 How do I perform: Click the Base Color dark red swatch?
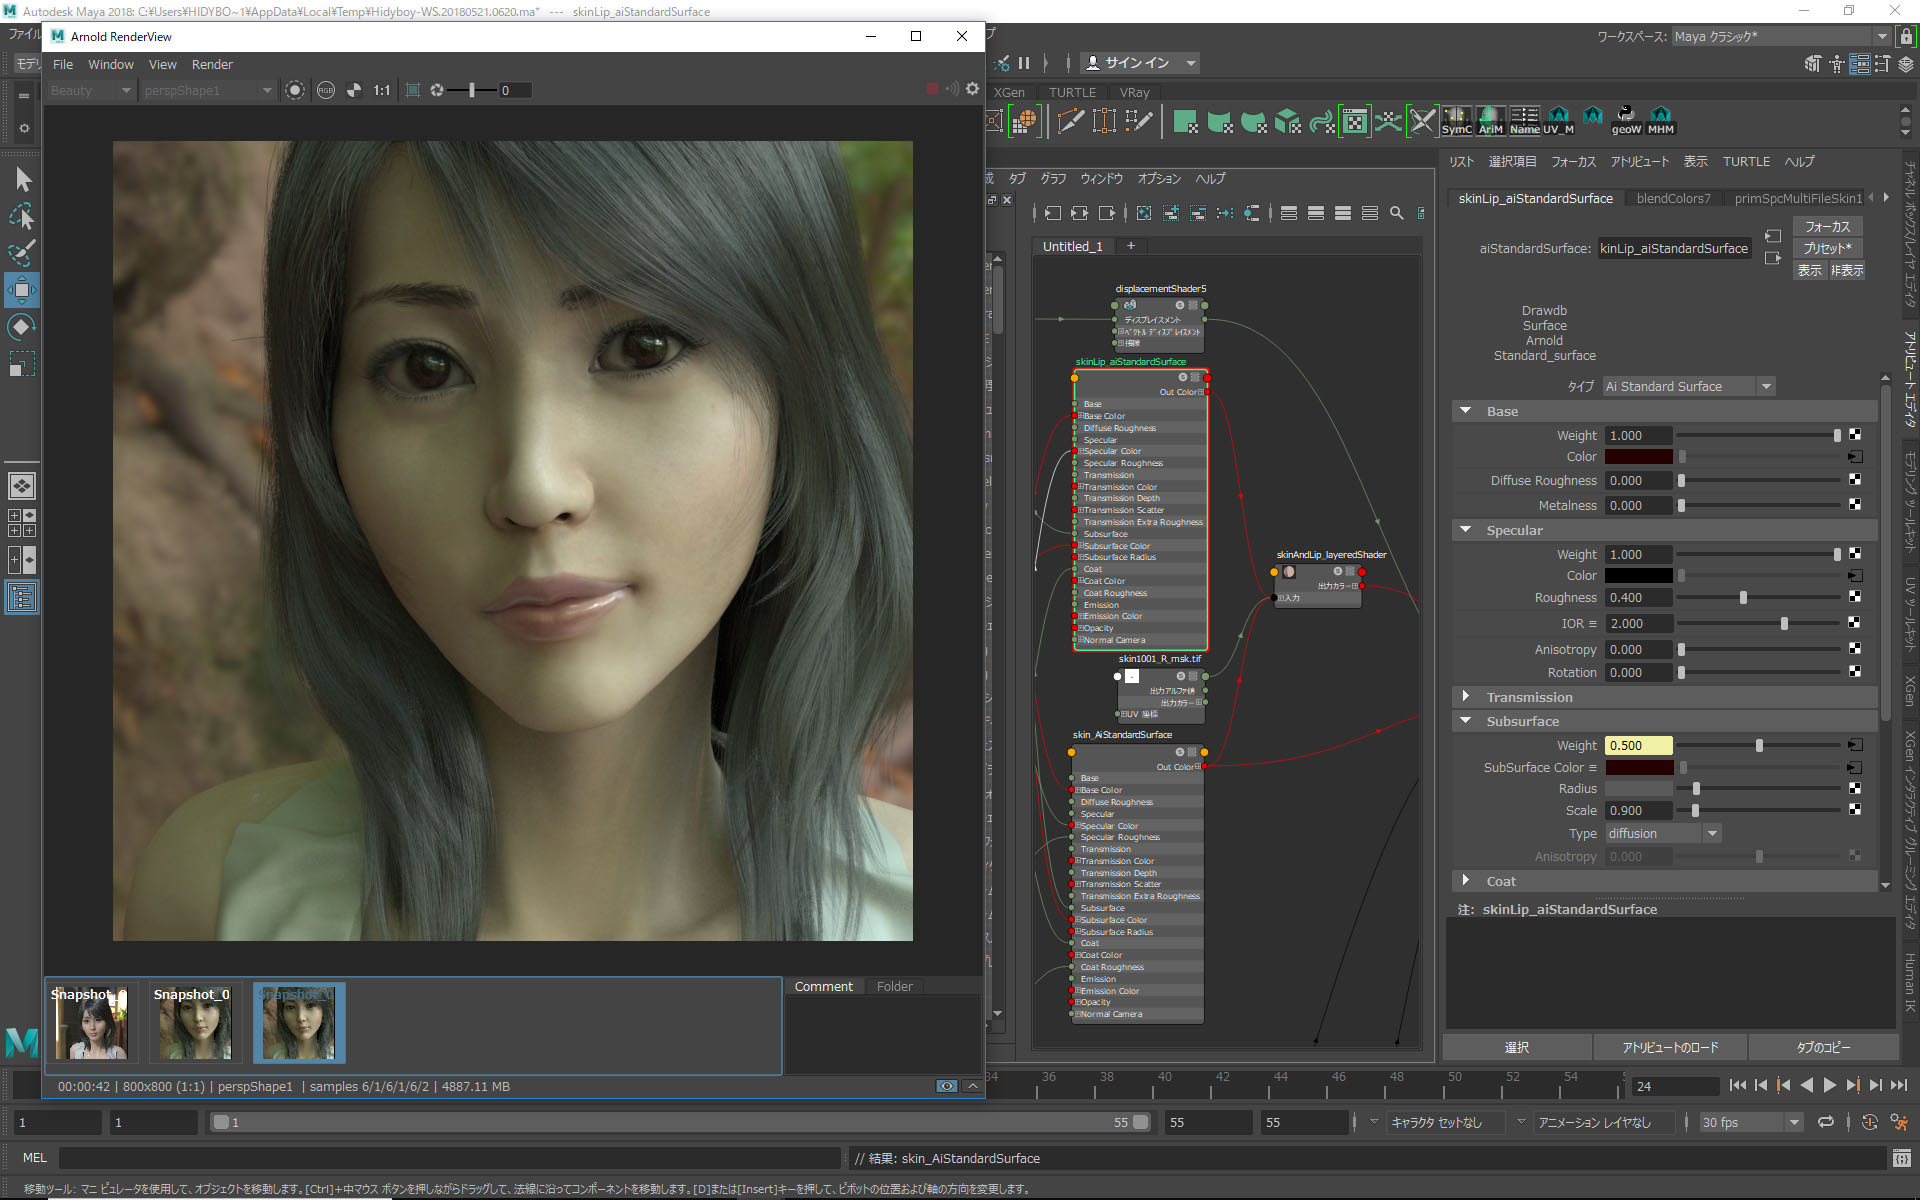[1638, 457]
